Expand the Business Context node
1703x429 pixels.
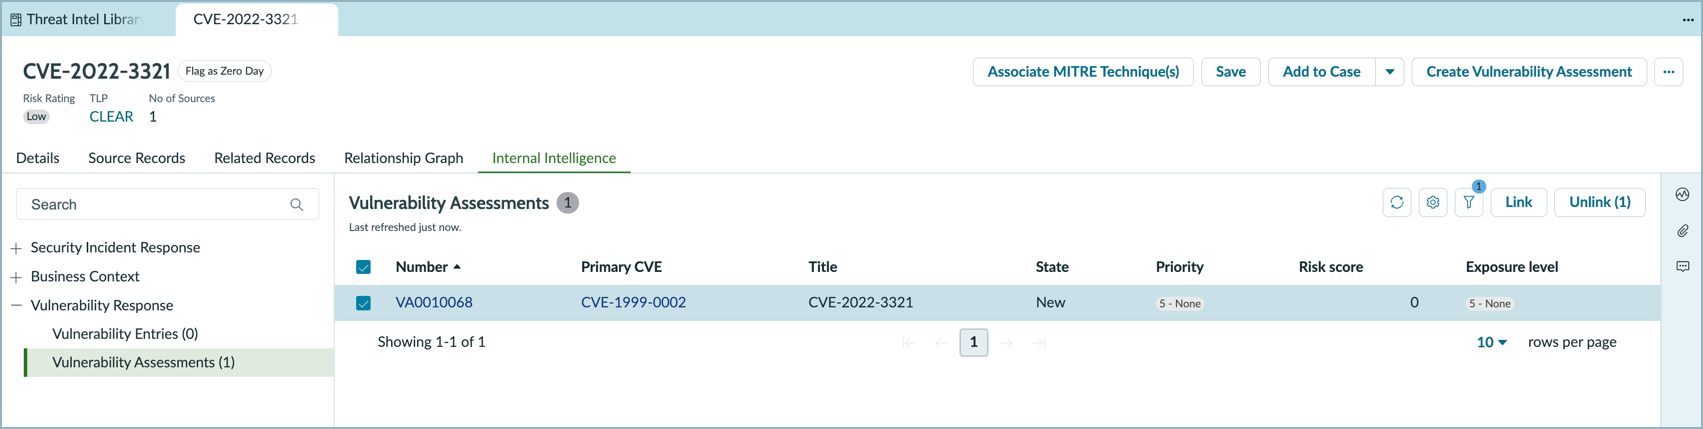16,277
